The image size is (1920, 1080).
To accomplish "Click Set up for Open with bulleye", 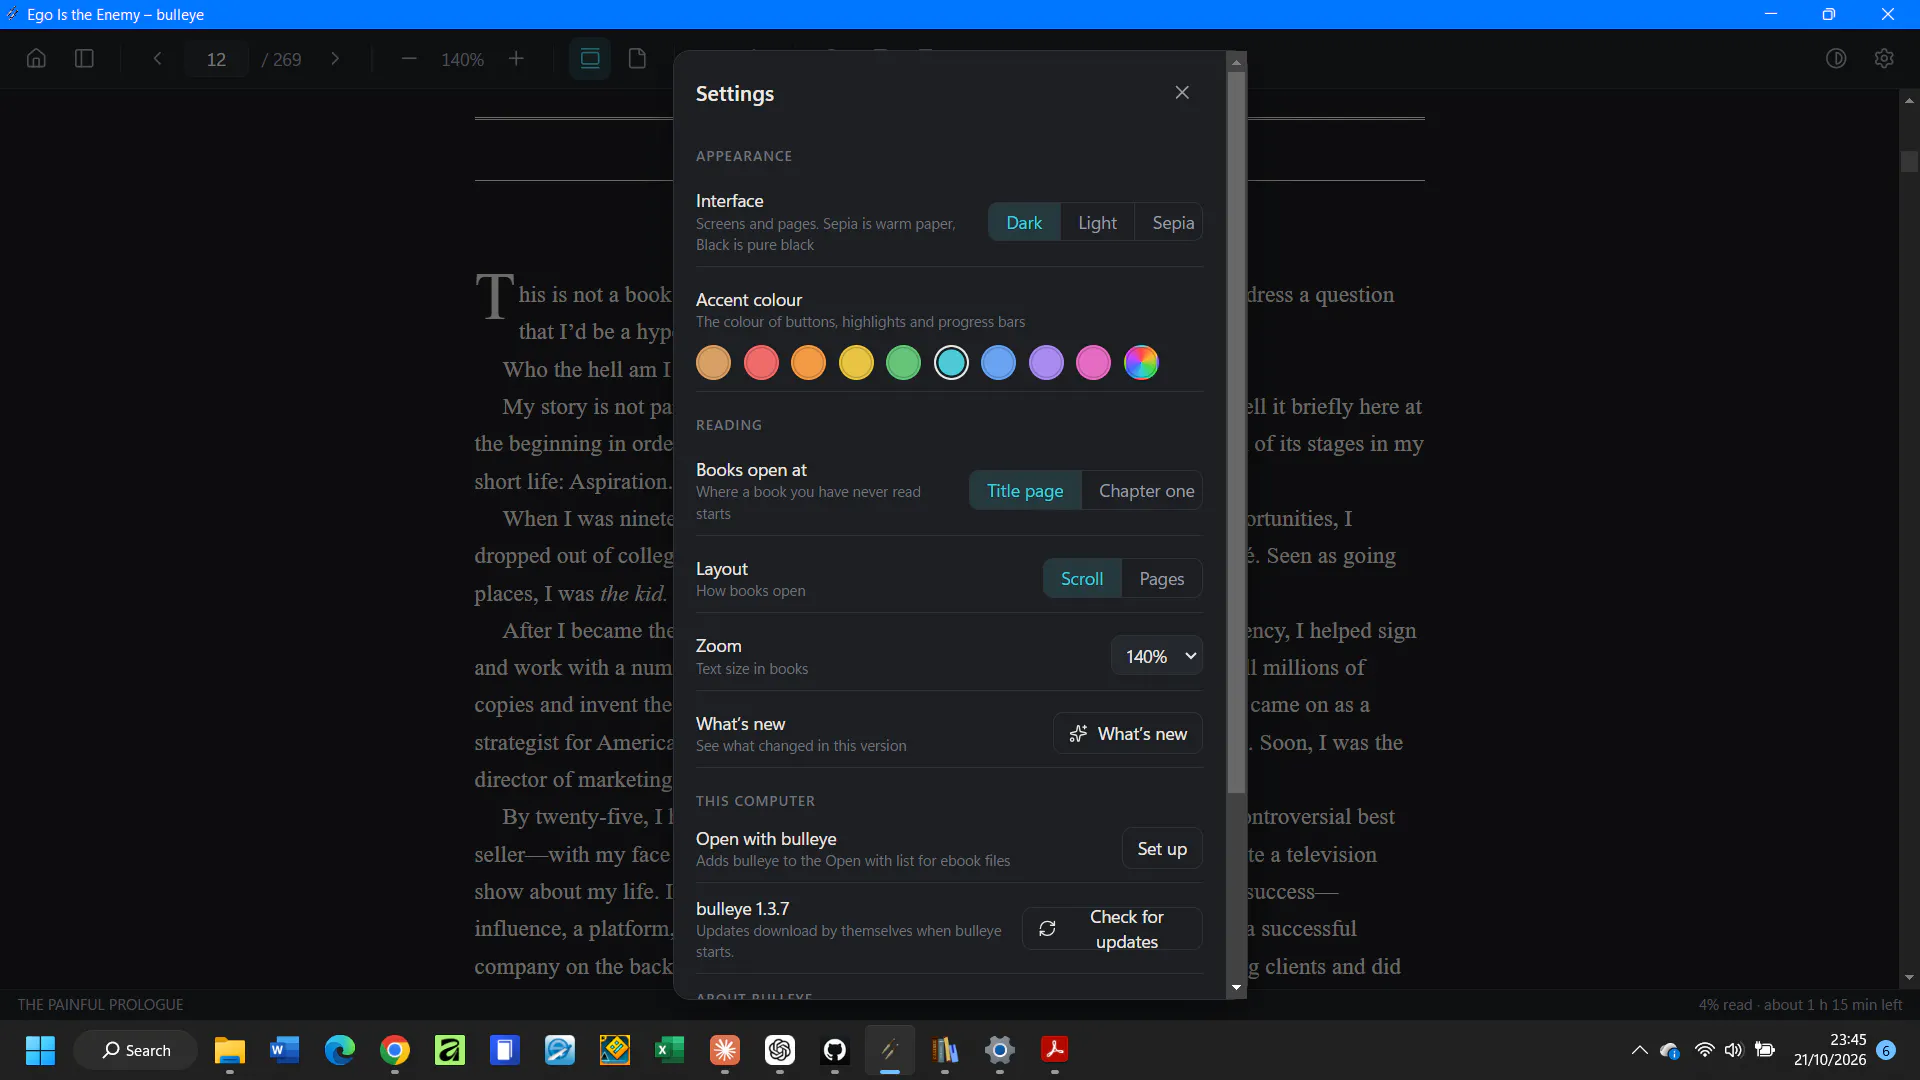I will [1162, 849].
